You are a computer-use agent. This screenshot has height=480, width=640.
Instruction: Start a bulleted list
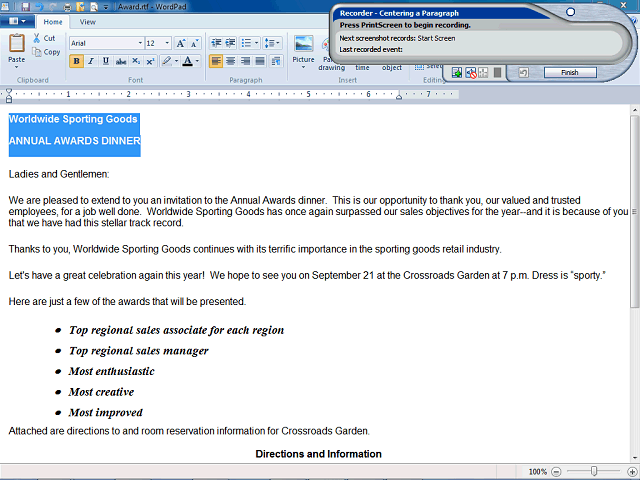tap(246, 43)
